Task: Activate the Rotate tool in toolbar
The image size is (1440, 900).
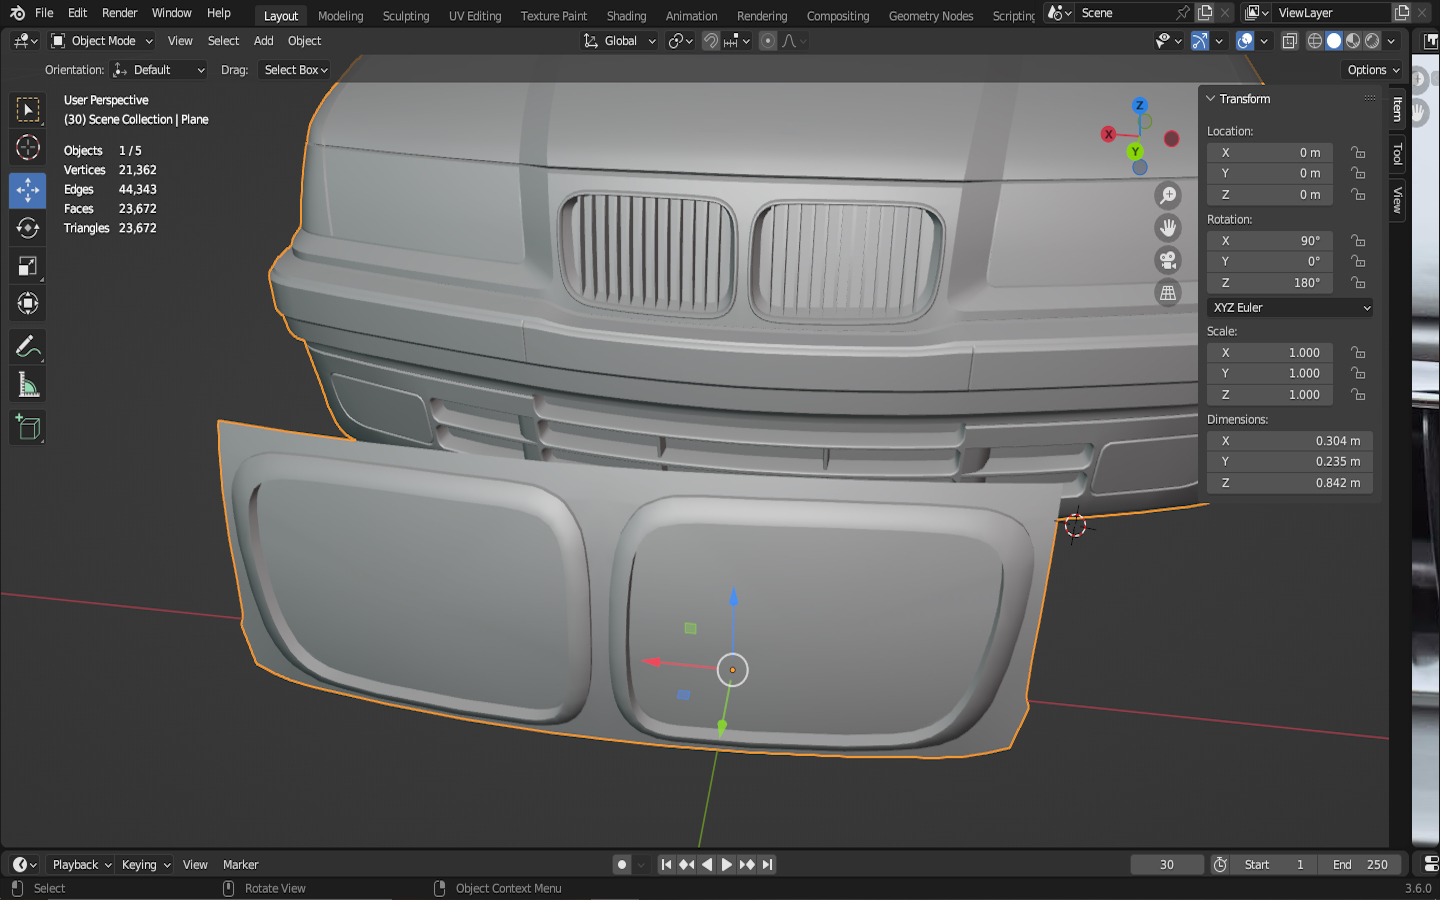Action: coord(28,228)
